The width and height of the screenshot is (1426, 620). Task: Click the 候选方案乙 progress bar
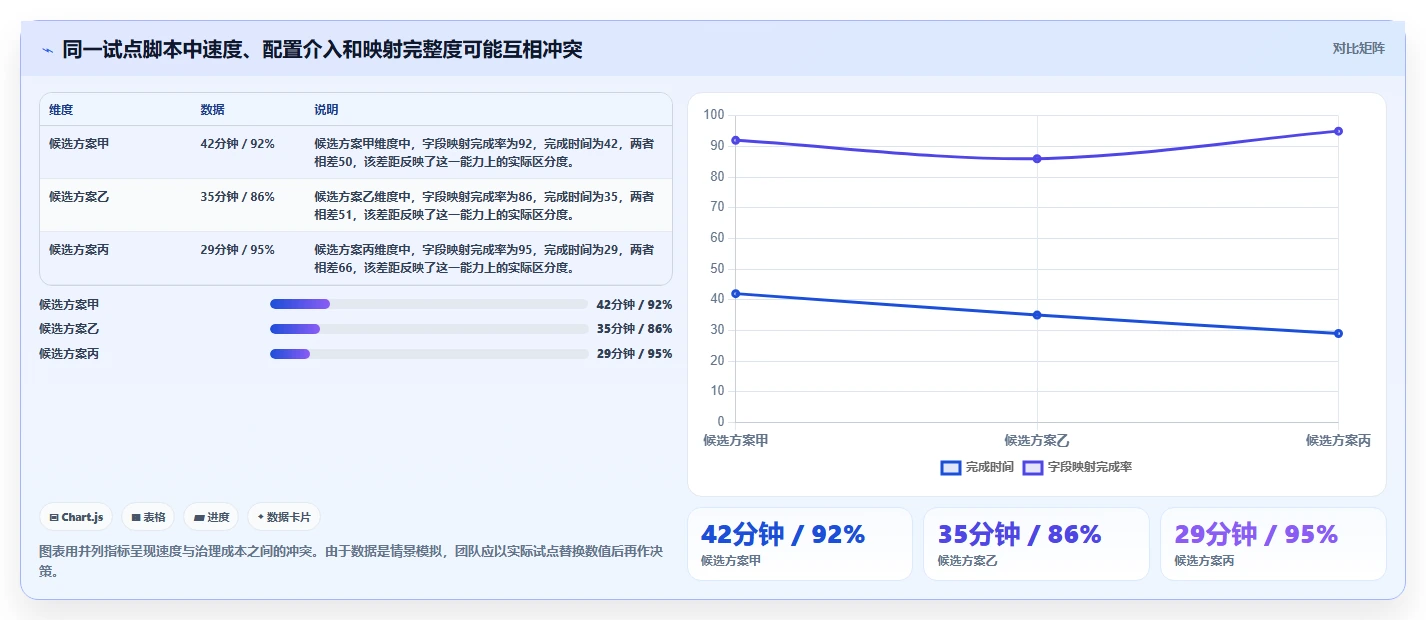tap(429, 329)
